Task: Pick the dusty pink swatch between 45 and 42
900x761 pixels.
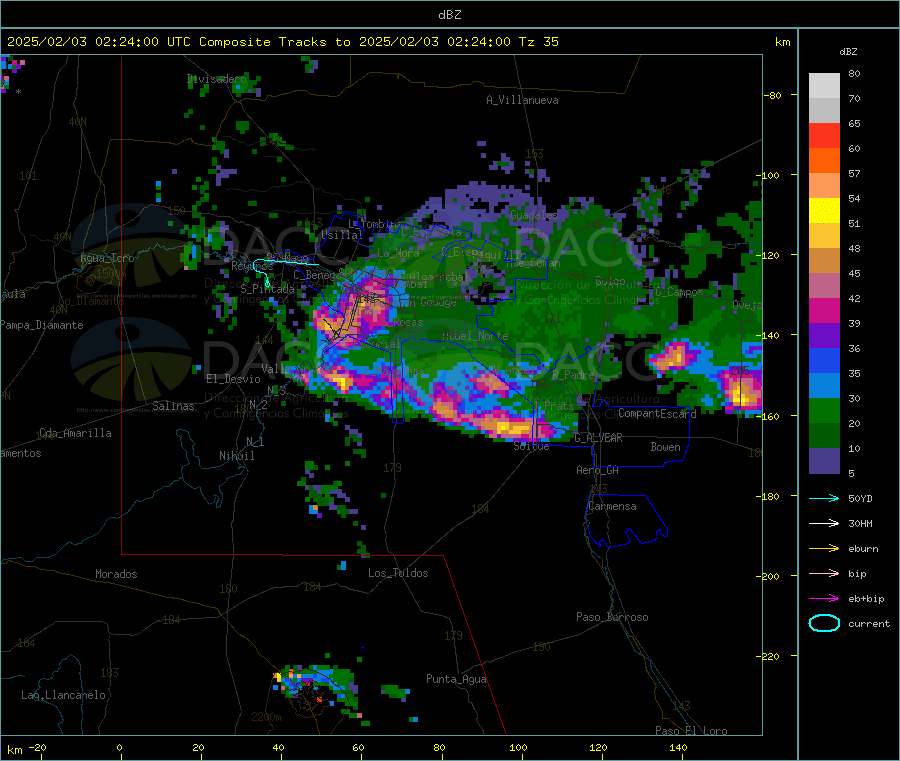Action: (824, 286)
